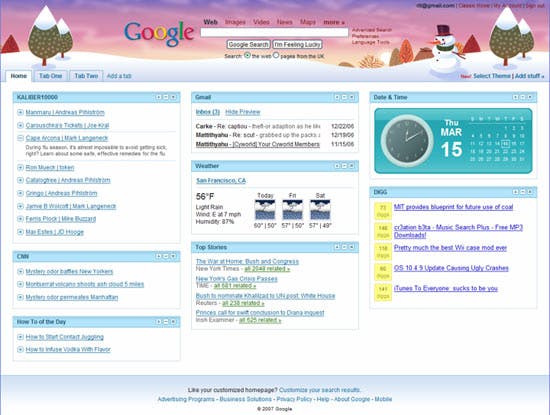The image size is (550, 415).
Task: Click Hide Preview in Gmail widget
Action: pos(243,112)
